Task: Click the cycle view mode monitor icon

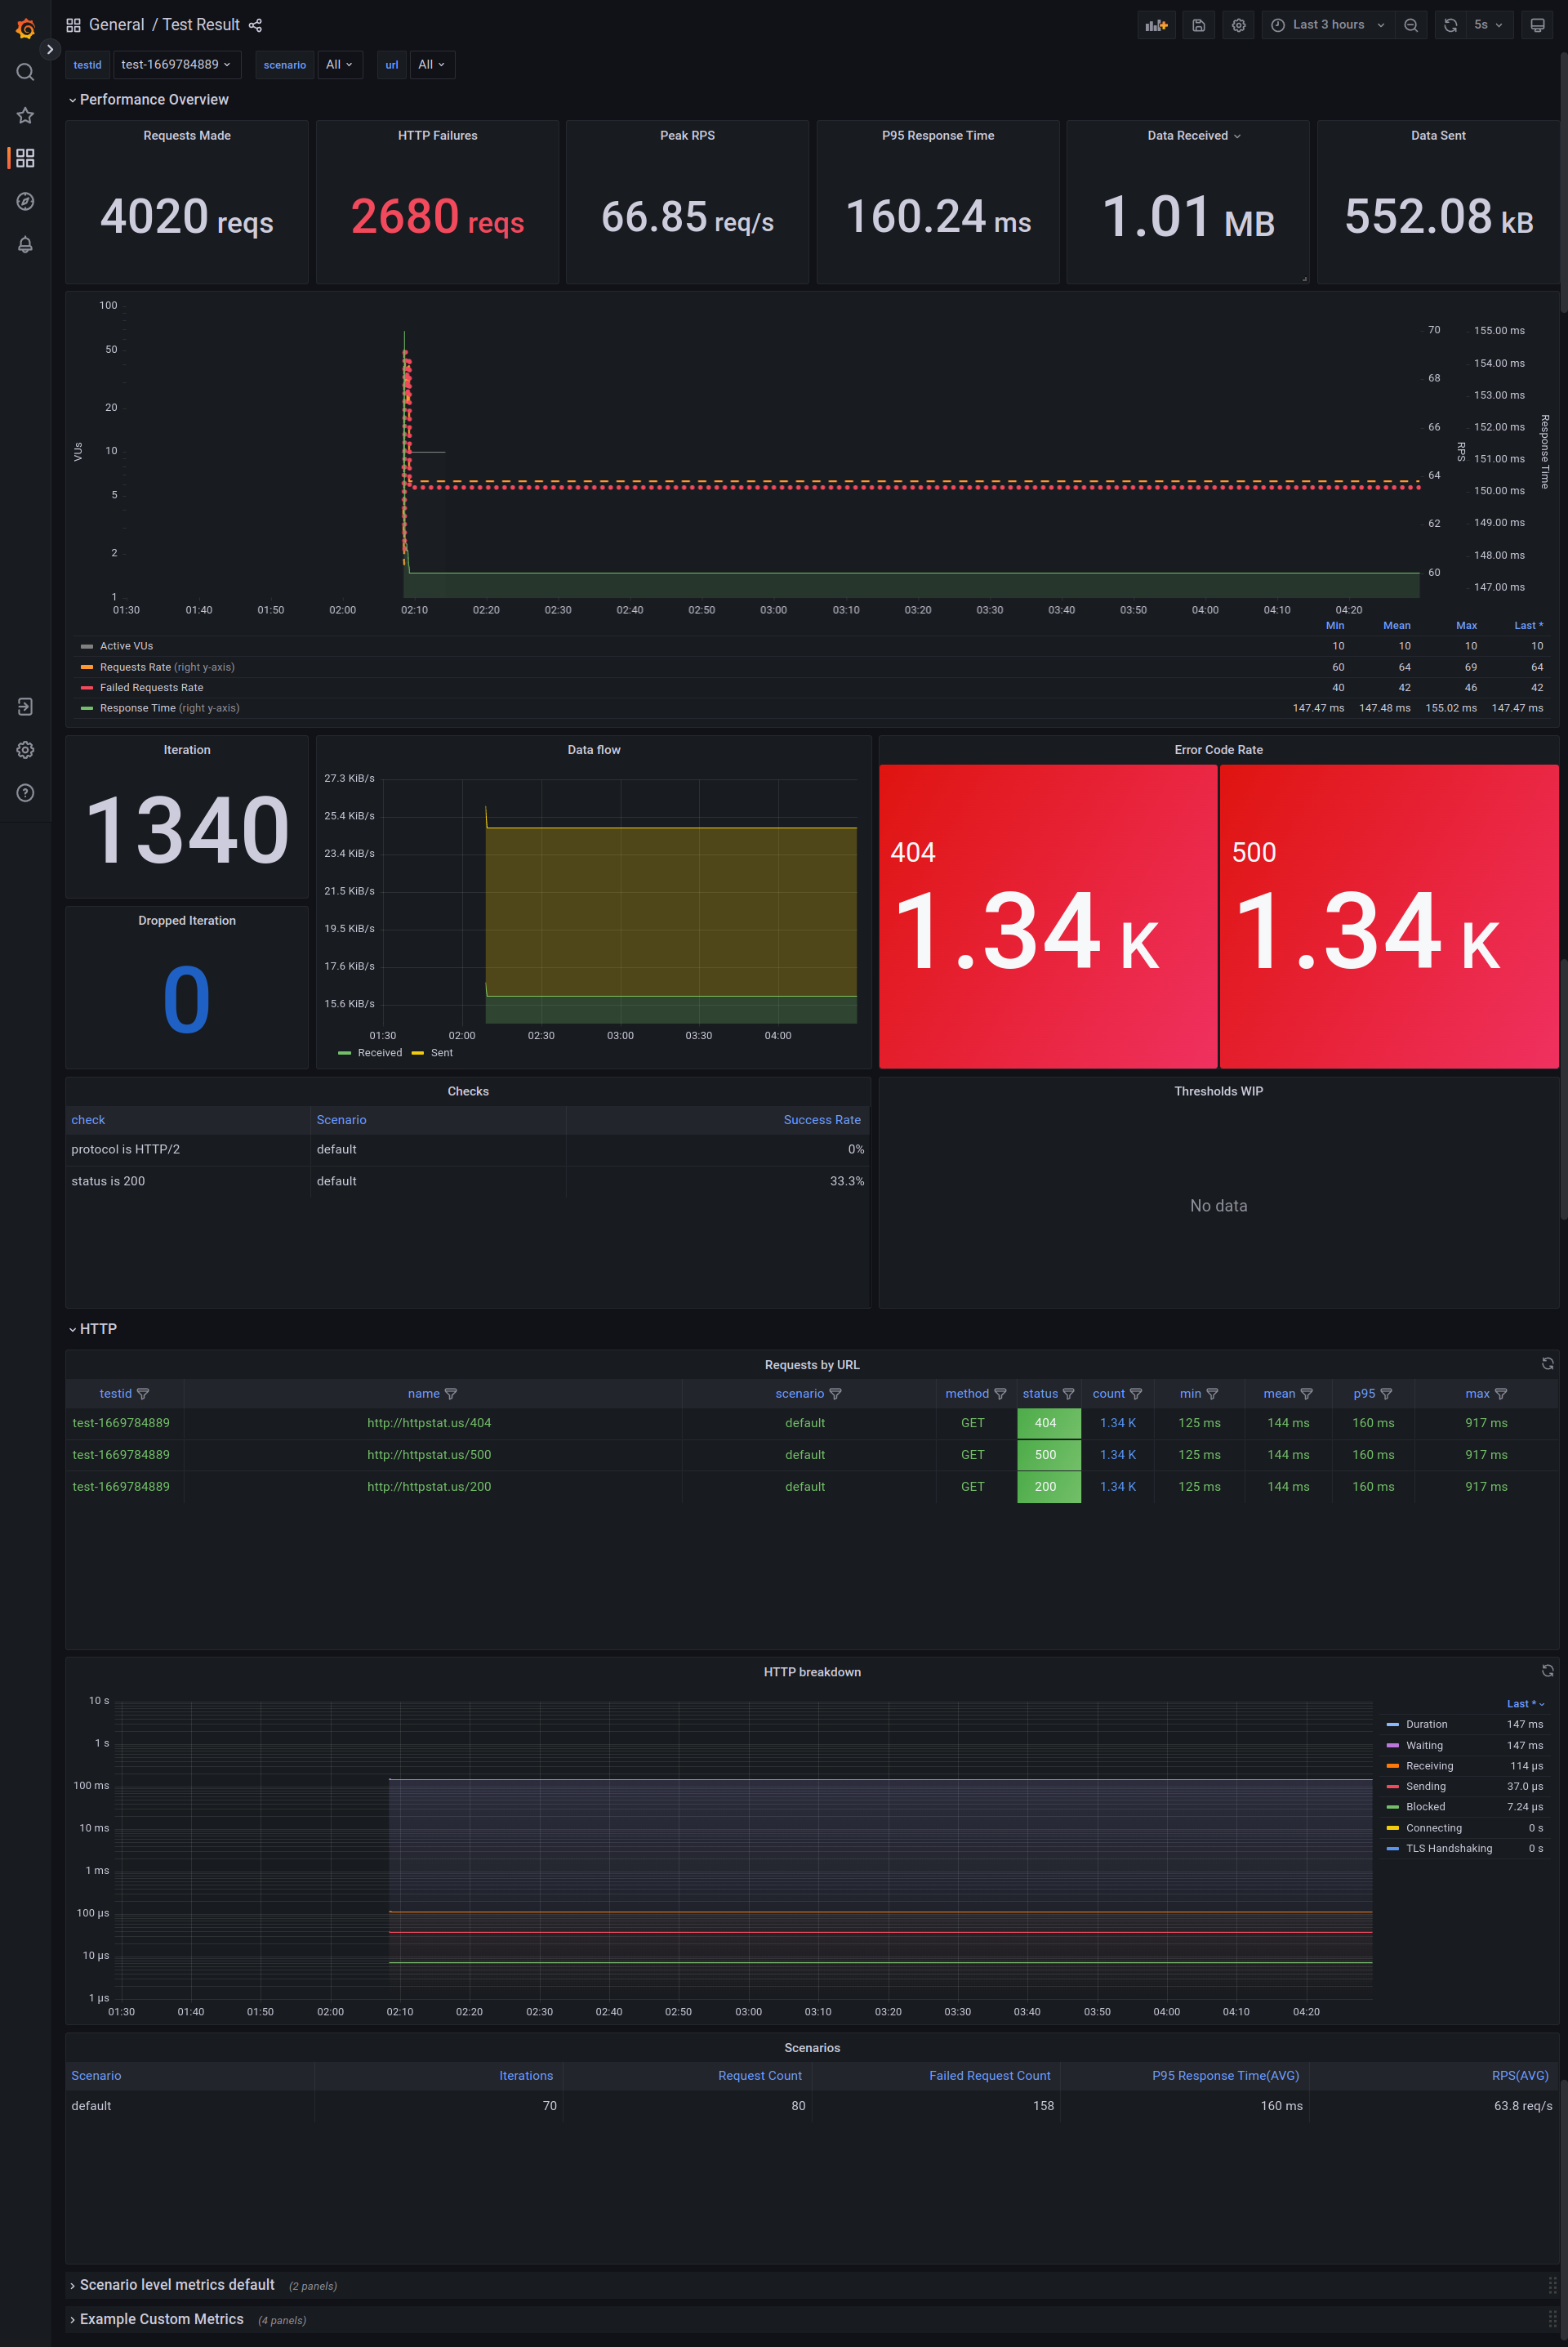Action: (x=1537, y=25)
